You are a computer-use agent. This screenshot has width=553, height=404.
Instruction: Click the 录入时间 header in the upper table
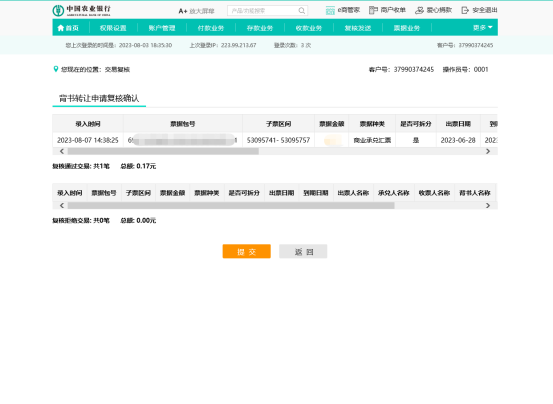(88, 124)
